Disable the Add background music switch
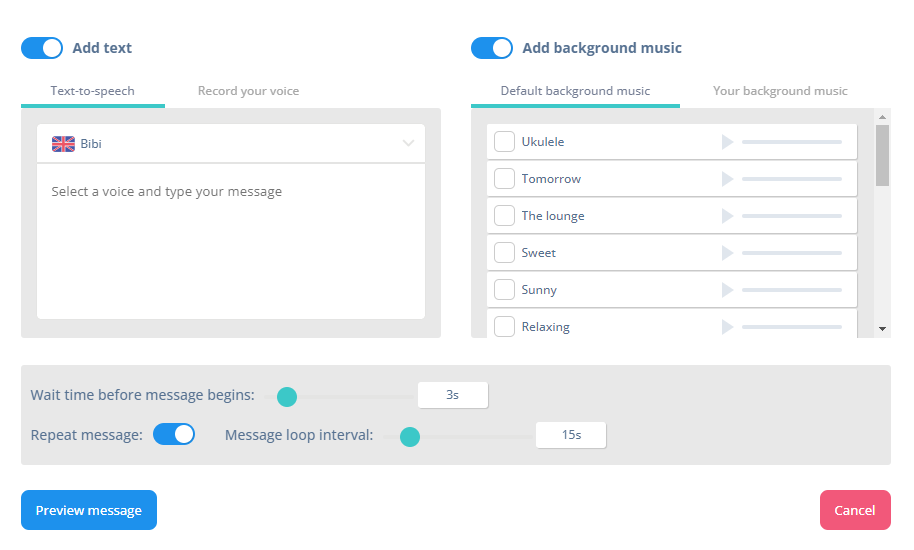The width and height of the screenshot is (914, 550). coord(492,48)
